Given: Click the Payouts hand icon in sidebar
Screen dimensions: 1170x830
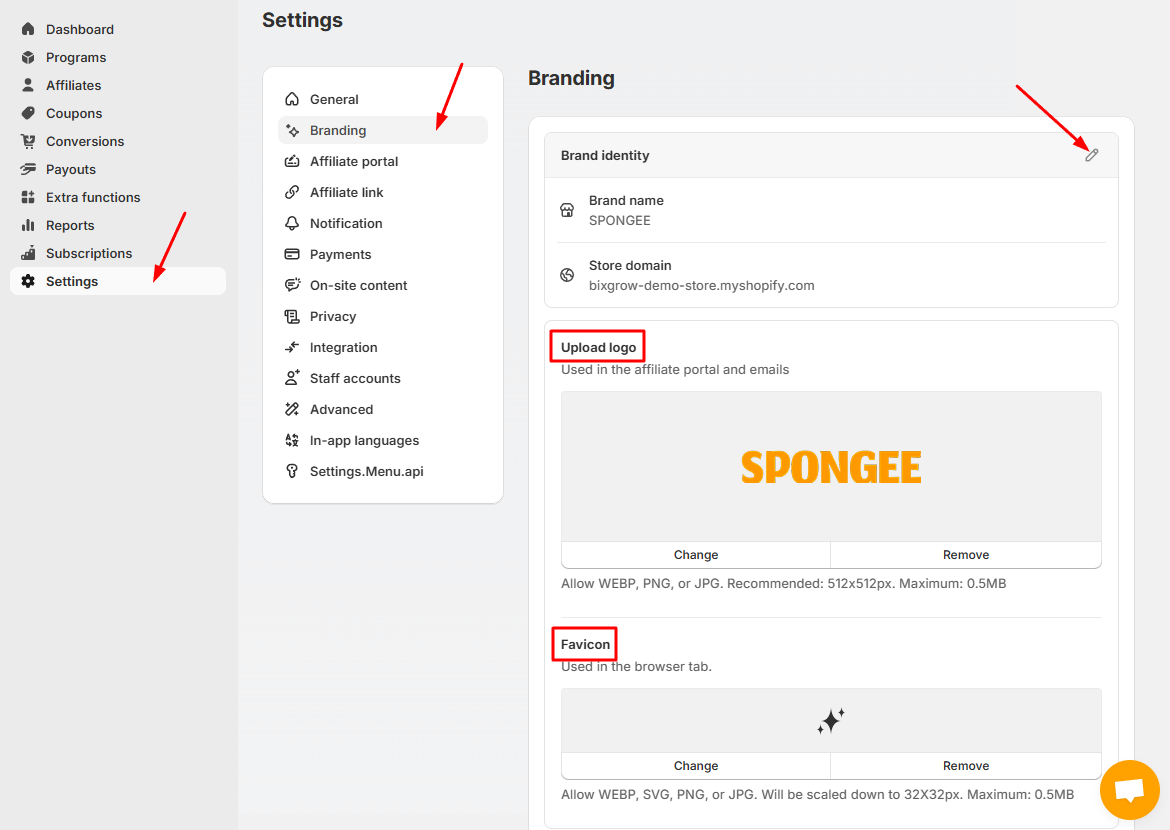Looking at the screenshot, I should (x=28, y=169).
